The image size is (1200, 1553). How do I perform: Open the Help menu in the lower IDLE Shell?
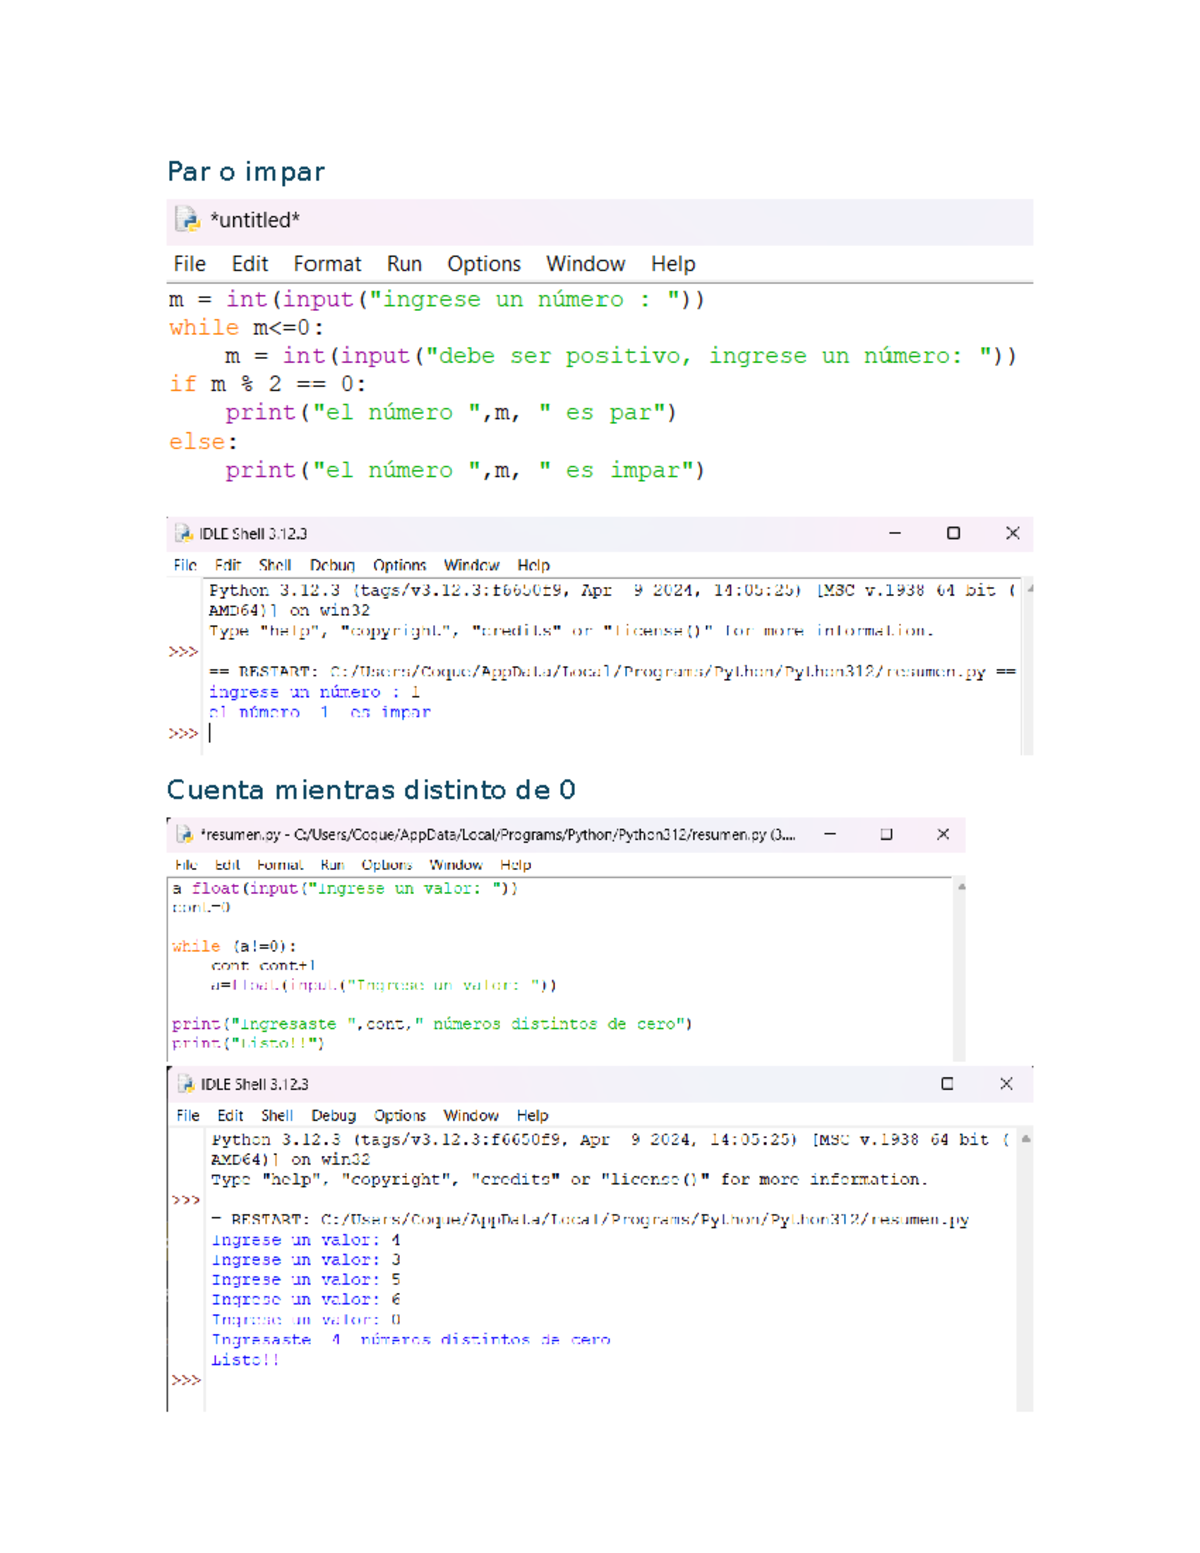coord(532,1115)
